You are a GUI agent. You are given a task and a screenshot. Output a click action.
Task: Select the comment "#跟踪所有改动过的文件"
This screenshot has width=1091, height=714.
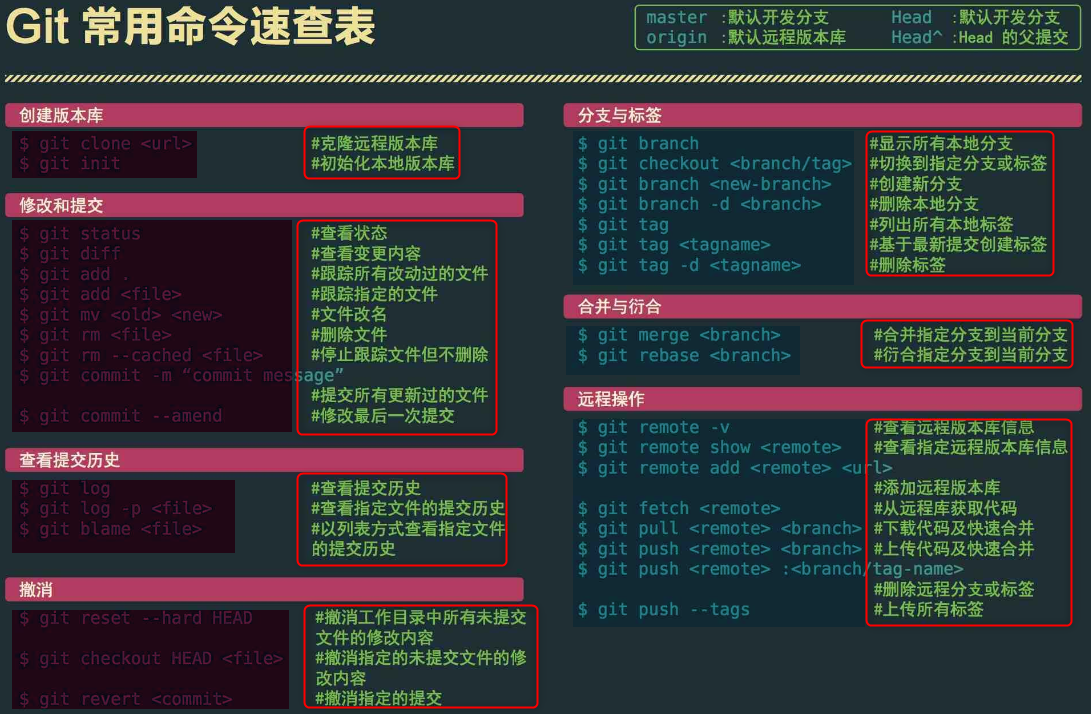pyautogui.click(x=399, y=274)
